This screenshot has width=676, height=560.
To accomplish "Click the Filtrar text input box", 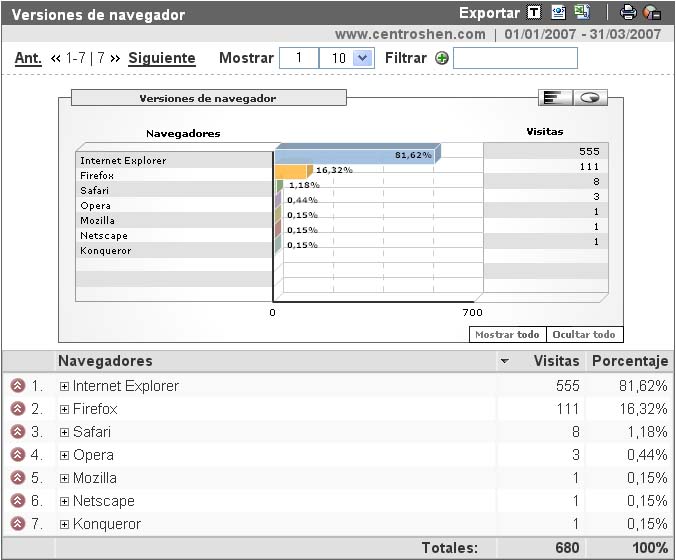I will click(x=515, y=58).
